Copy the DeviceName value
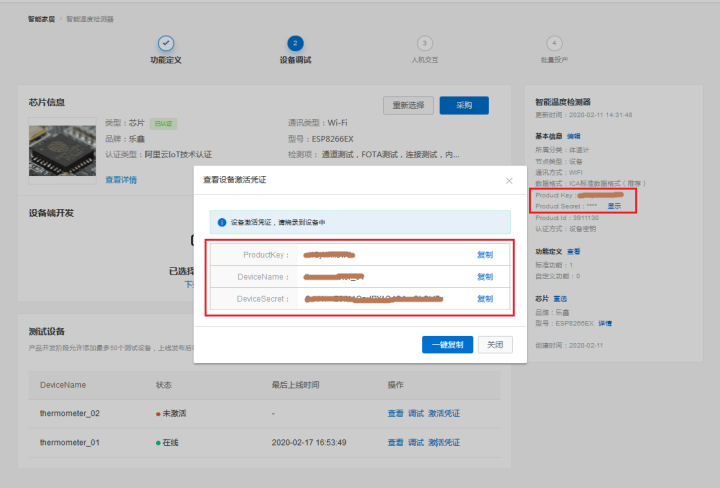The image size is (720, 488). [x=485, y=277]
